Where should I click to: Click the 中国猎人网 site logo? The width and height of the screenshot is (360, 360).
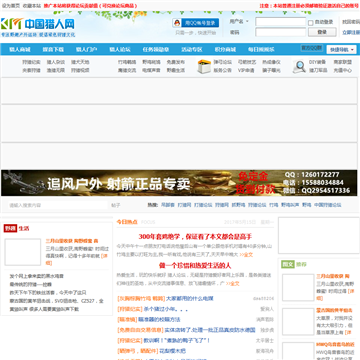[x=38, y=24]
